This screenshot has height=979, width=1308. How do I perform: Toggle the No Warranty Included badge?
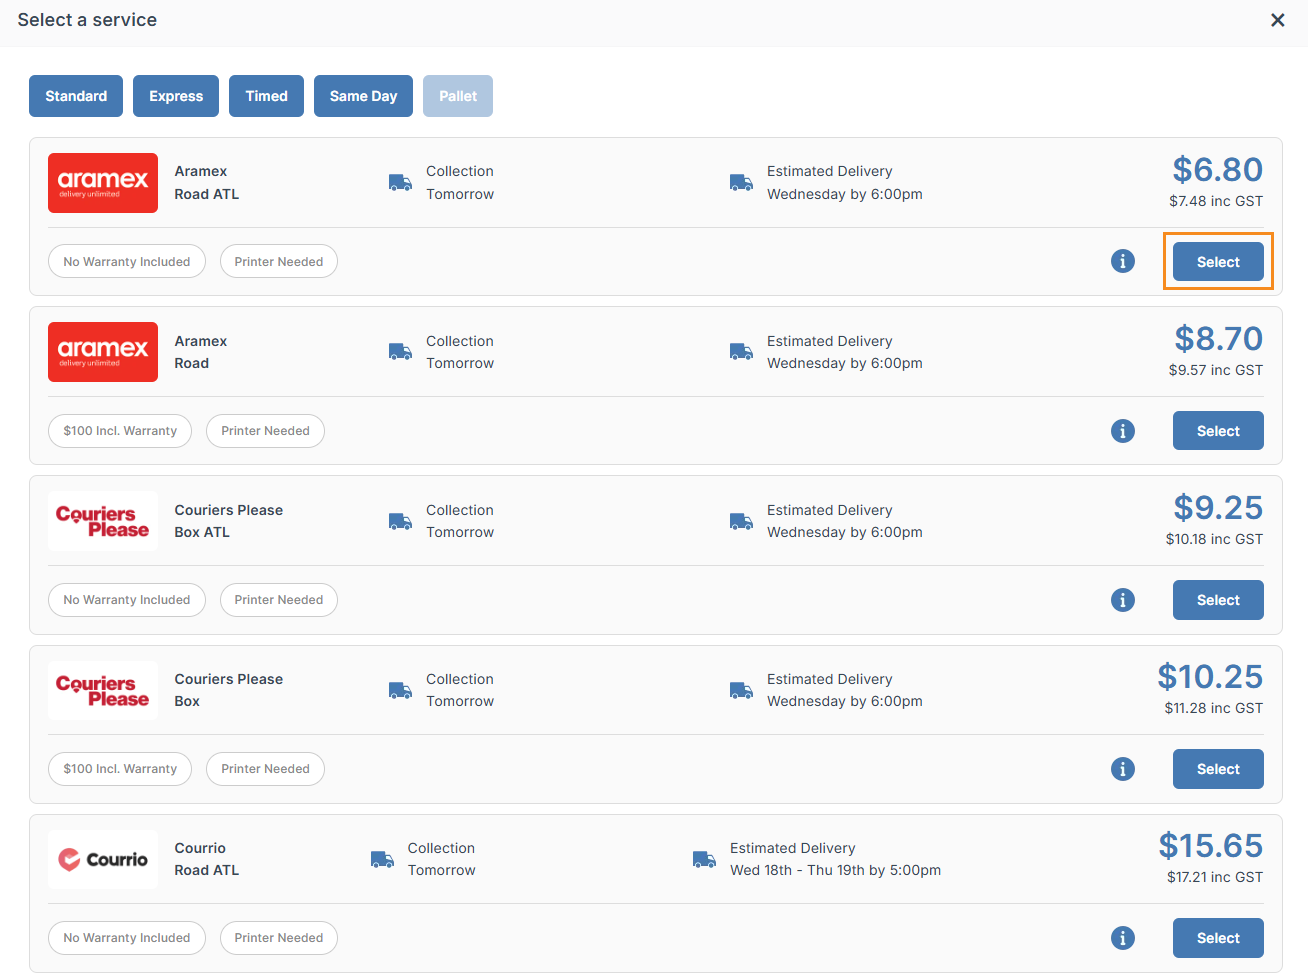pos(126,261)
